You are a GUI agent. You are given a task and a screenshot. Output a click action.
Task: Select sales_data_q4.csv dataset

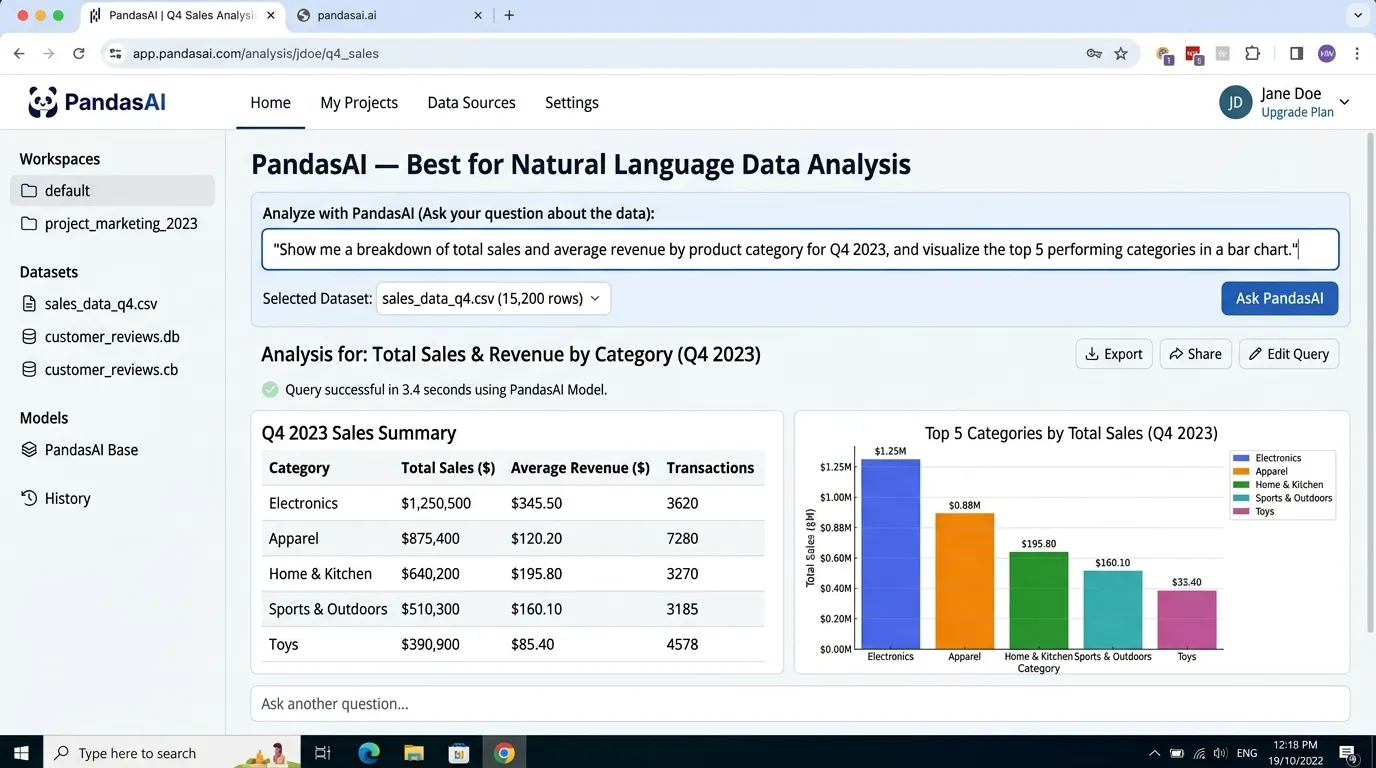pyautogui.click(x=90, y=304)
